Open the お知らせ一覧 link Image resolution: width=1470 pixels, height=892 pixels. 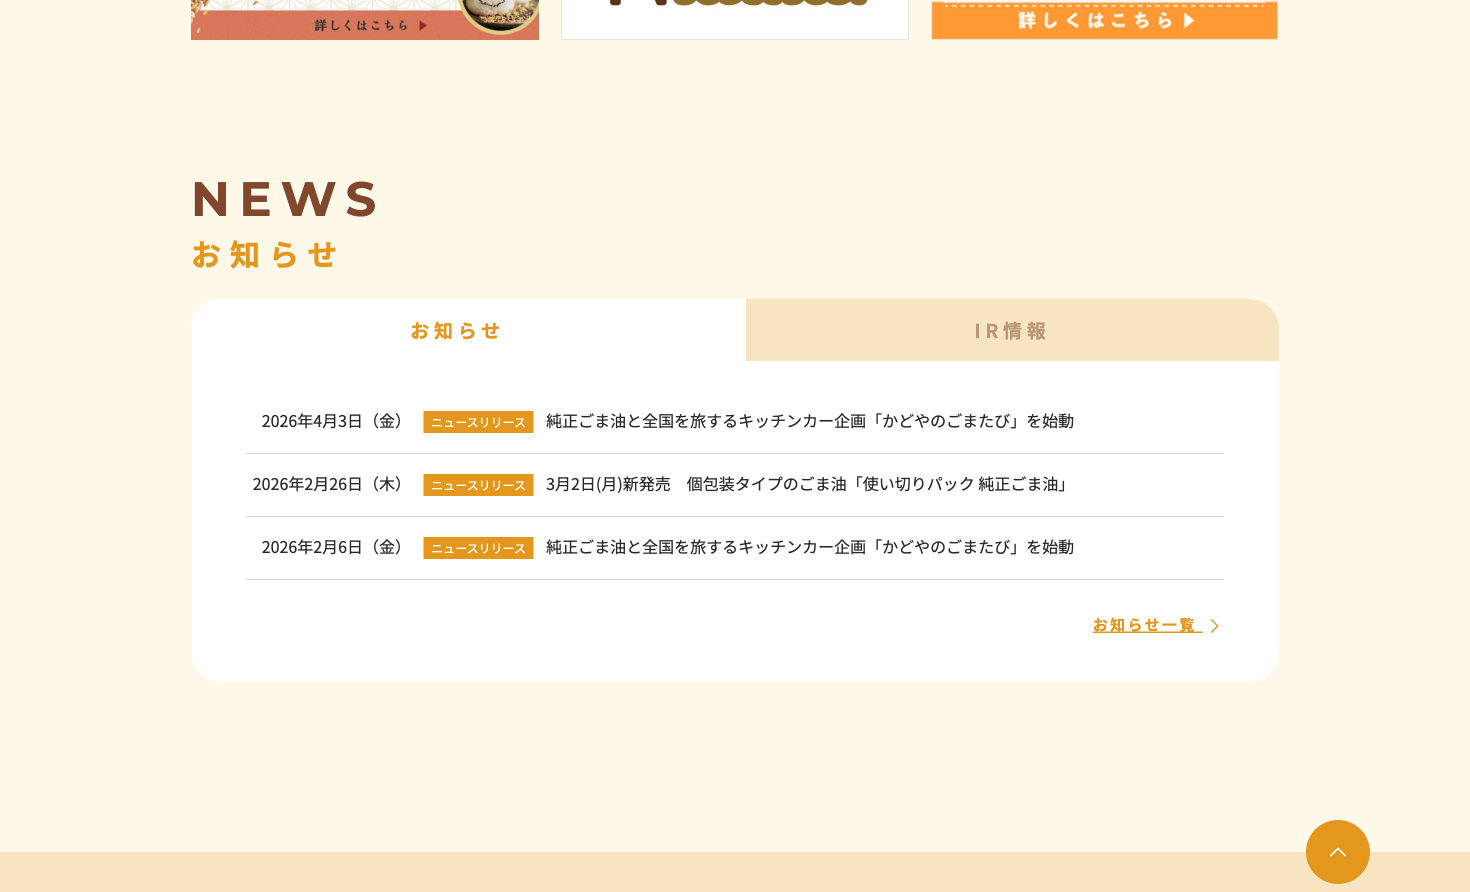point(1145,625)
